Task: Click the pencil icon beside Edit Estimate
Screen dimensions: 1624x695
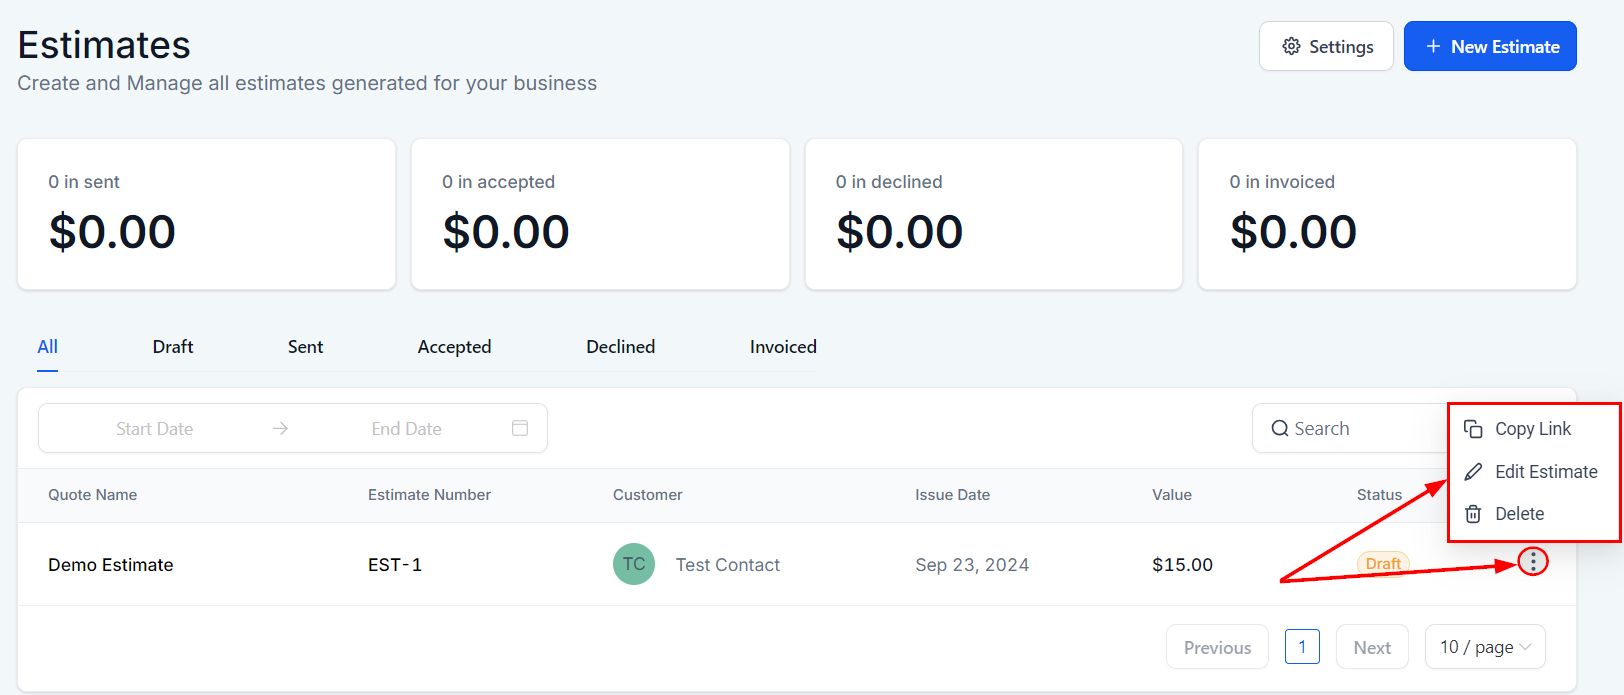Action: [x=1473, y=472]
